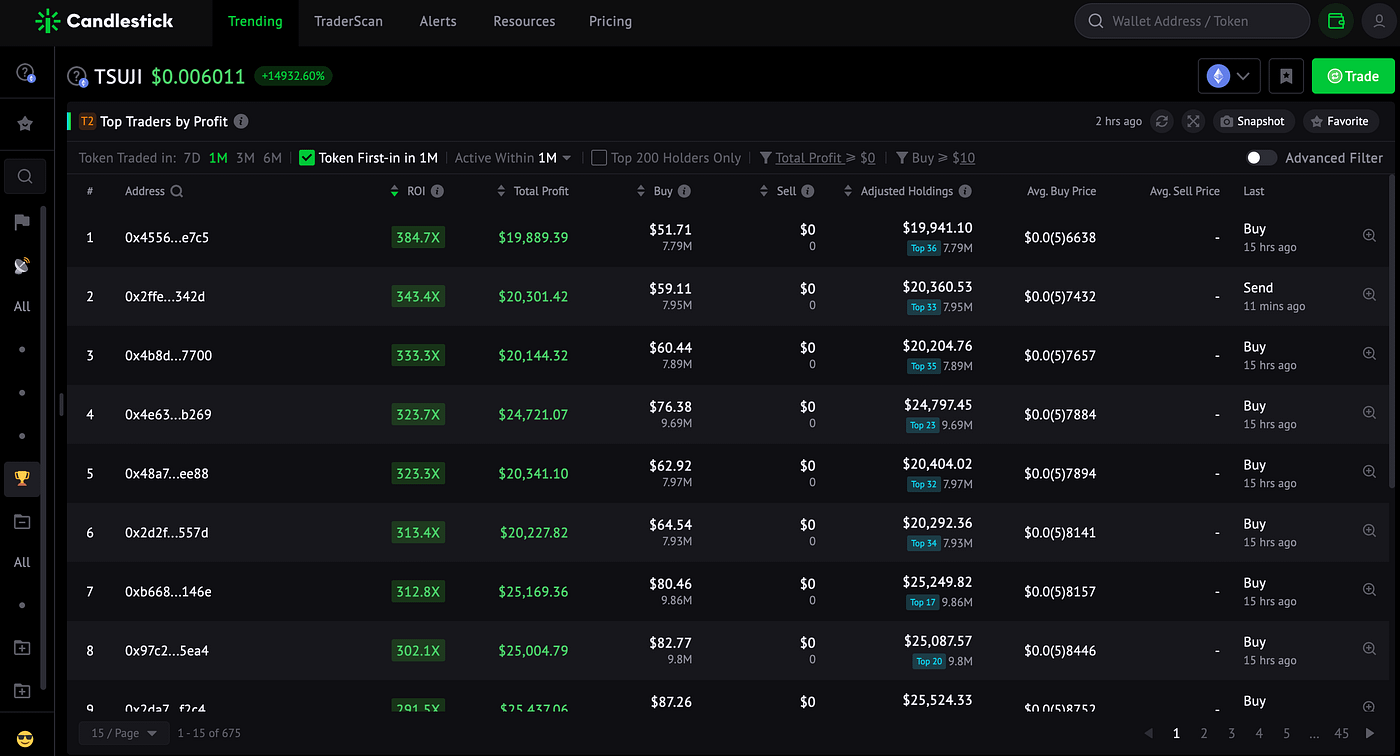Click the star icon in left sidebar

(25, 124)
